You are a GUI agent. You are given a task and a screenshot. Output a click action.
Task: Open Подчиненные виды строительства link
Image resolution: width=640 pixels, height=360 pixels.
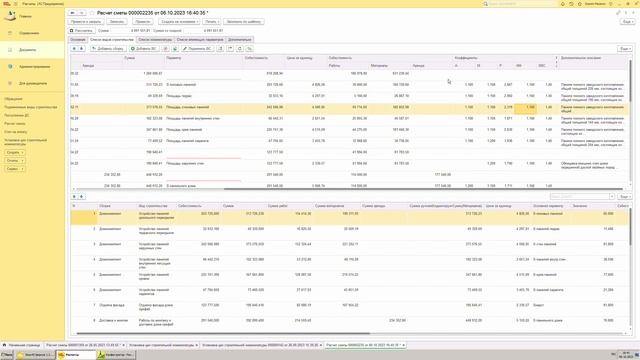(31, 107)
